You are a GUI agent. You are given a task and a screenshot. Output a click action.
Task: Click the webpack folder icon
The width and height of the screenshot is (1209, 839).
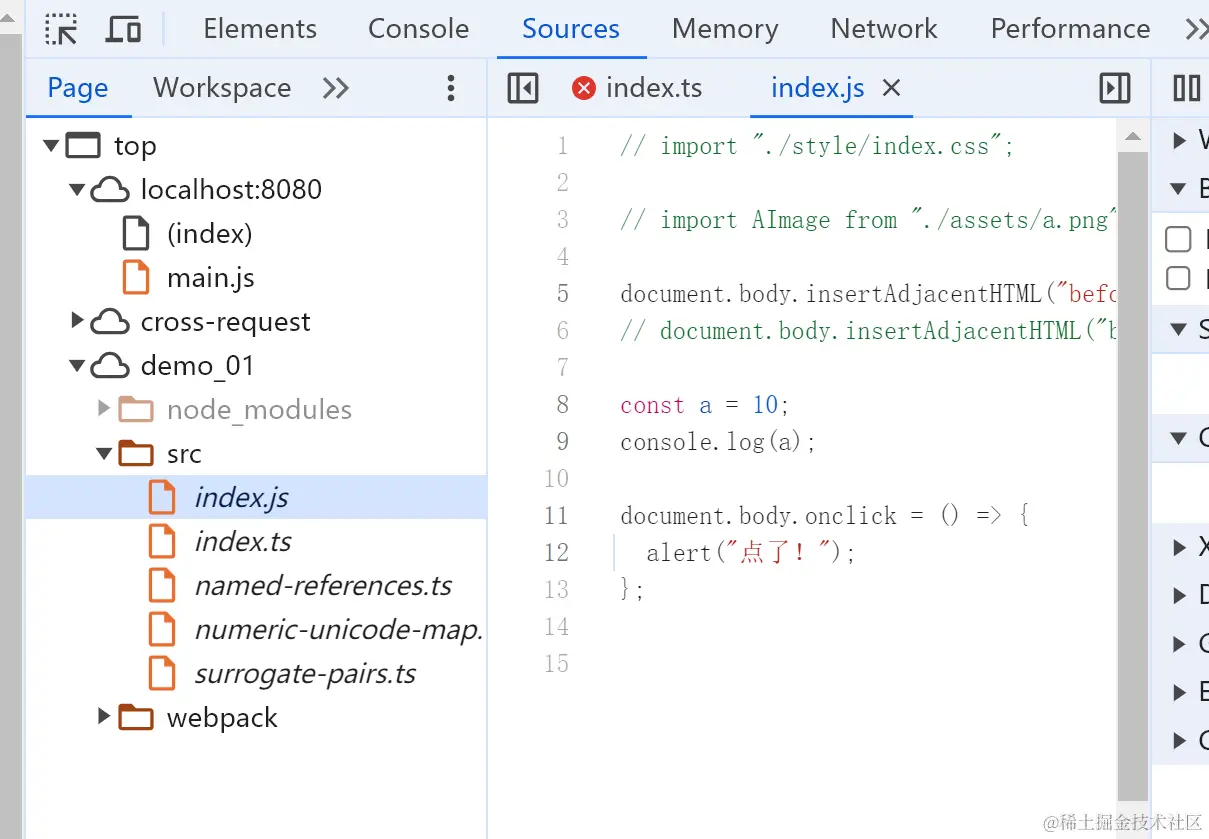point(136,717)
